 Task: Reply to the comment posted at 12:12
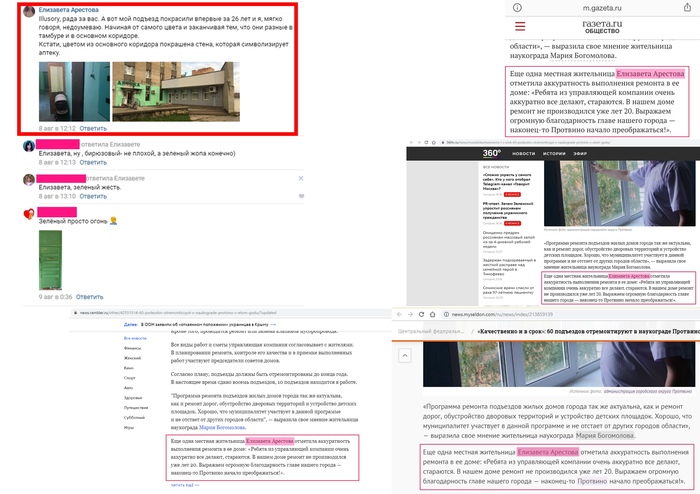92,129
